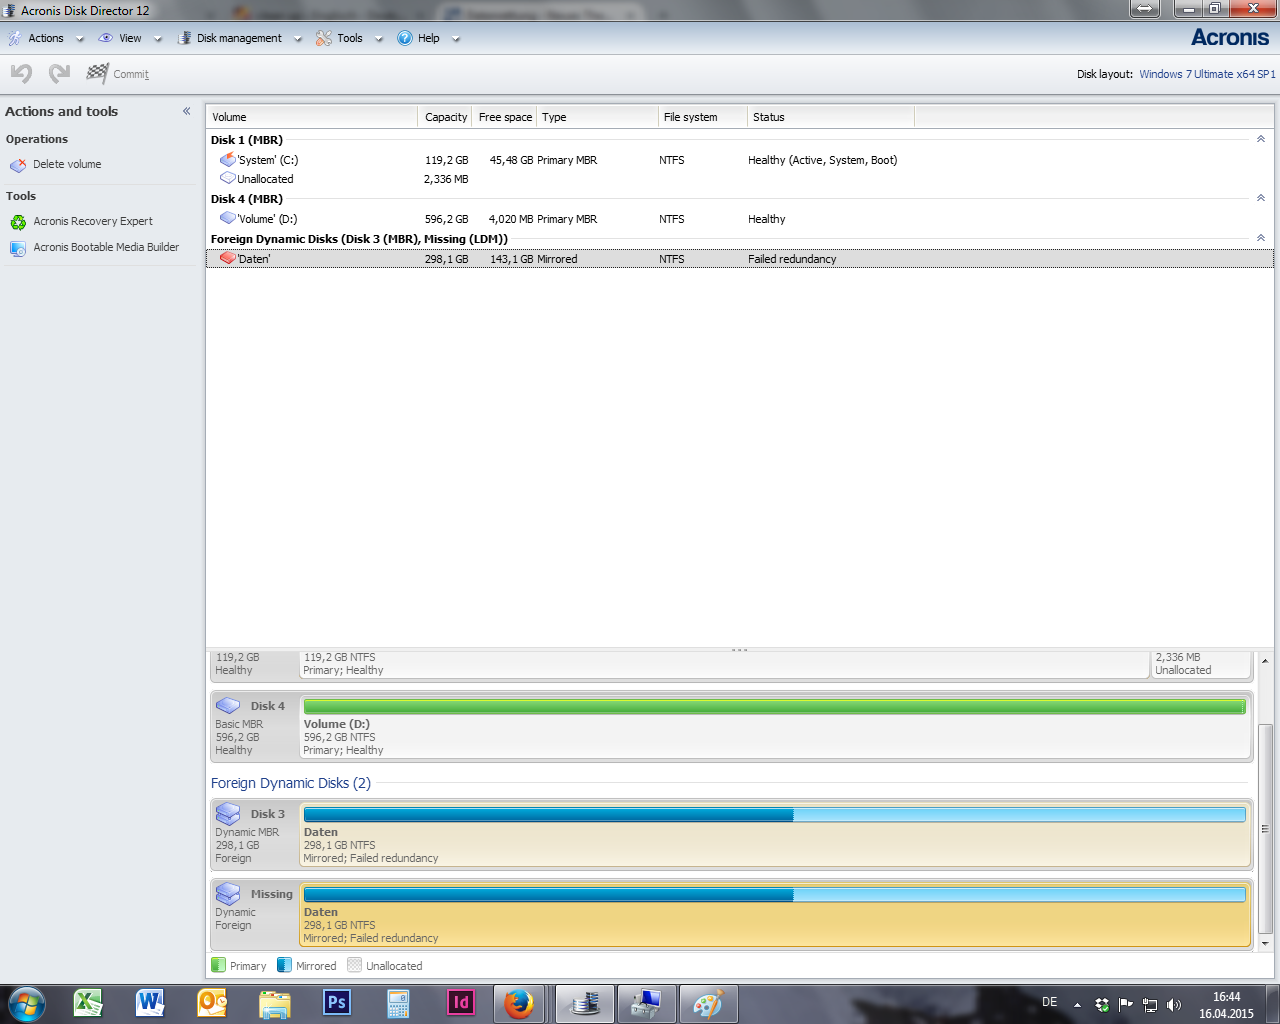Click the graphical panel scroll down arrow

[x=1265, y=943]
